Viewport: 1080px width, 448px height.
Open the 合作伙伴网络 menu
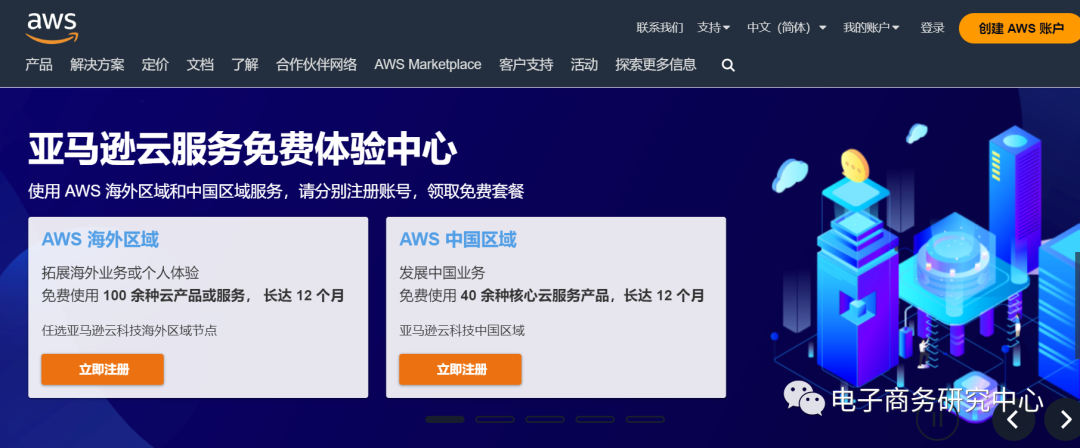pyautogui.click(x=316, y=65)
